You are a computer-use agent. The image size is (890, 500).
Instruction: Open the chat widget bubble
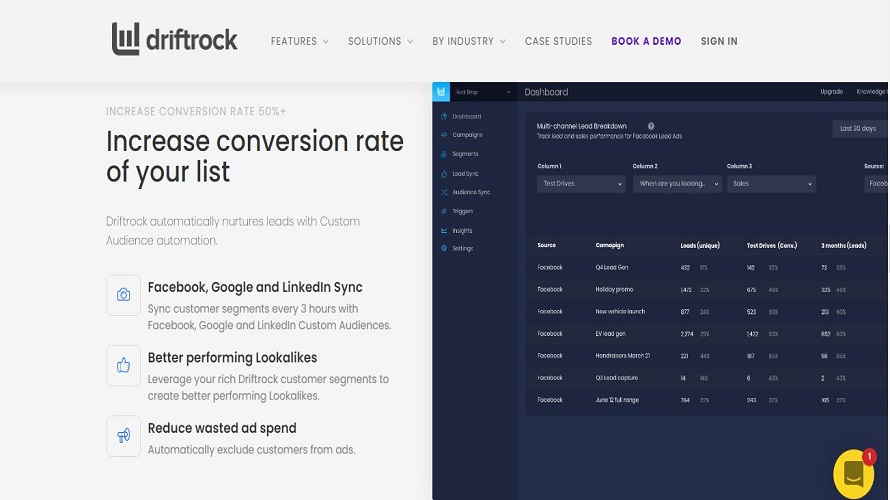[854, 474]
